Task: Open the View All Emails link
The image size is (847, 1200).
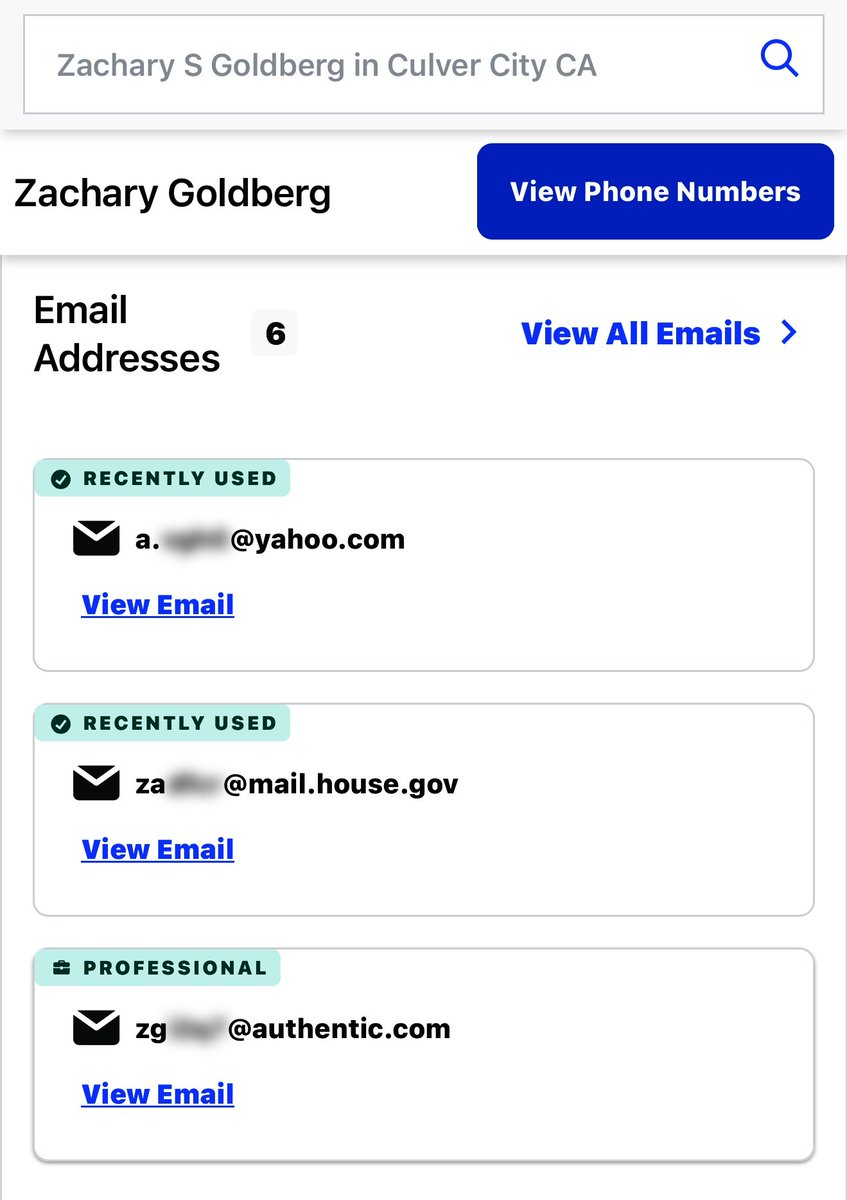Action: click(641, 333)
